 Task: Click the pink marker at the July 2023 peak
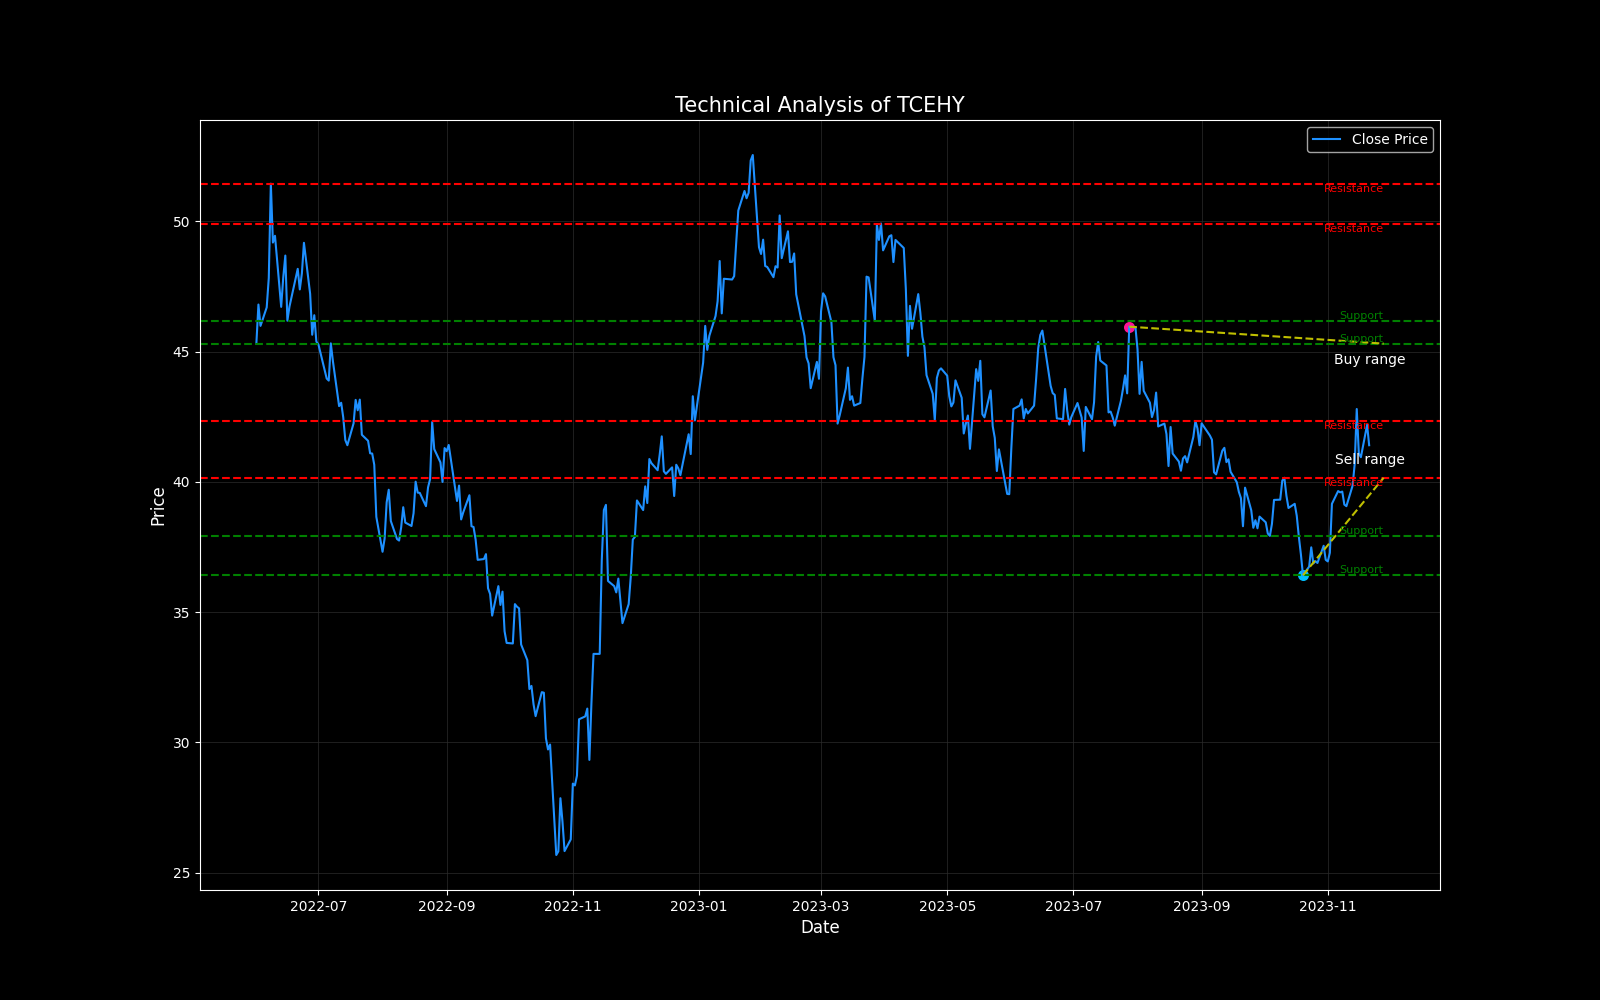[x=1129, y=327]
